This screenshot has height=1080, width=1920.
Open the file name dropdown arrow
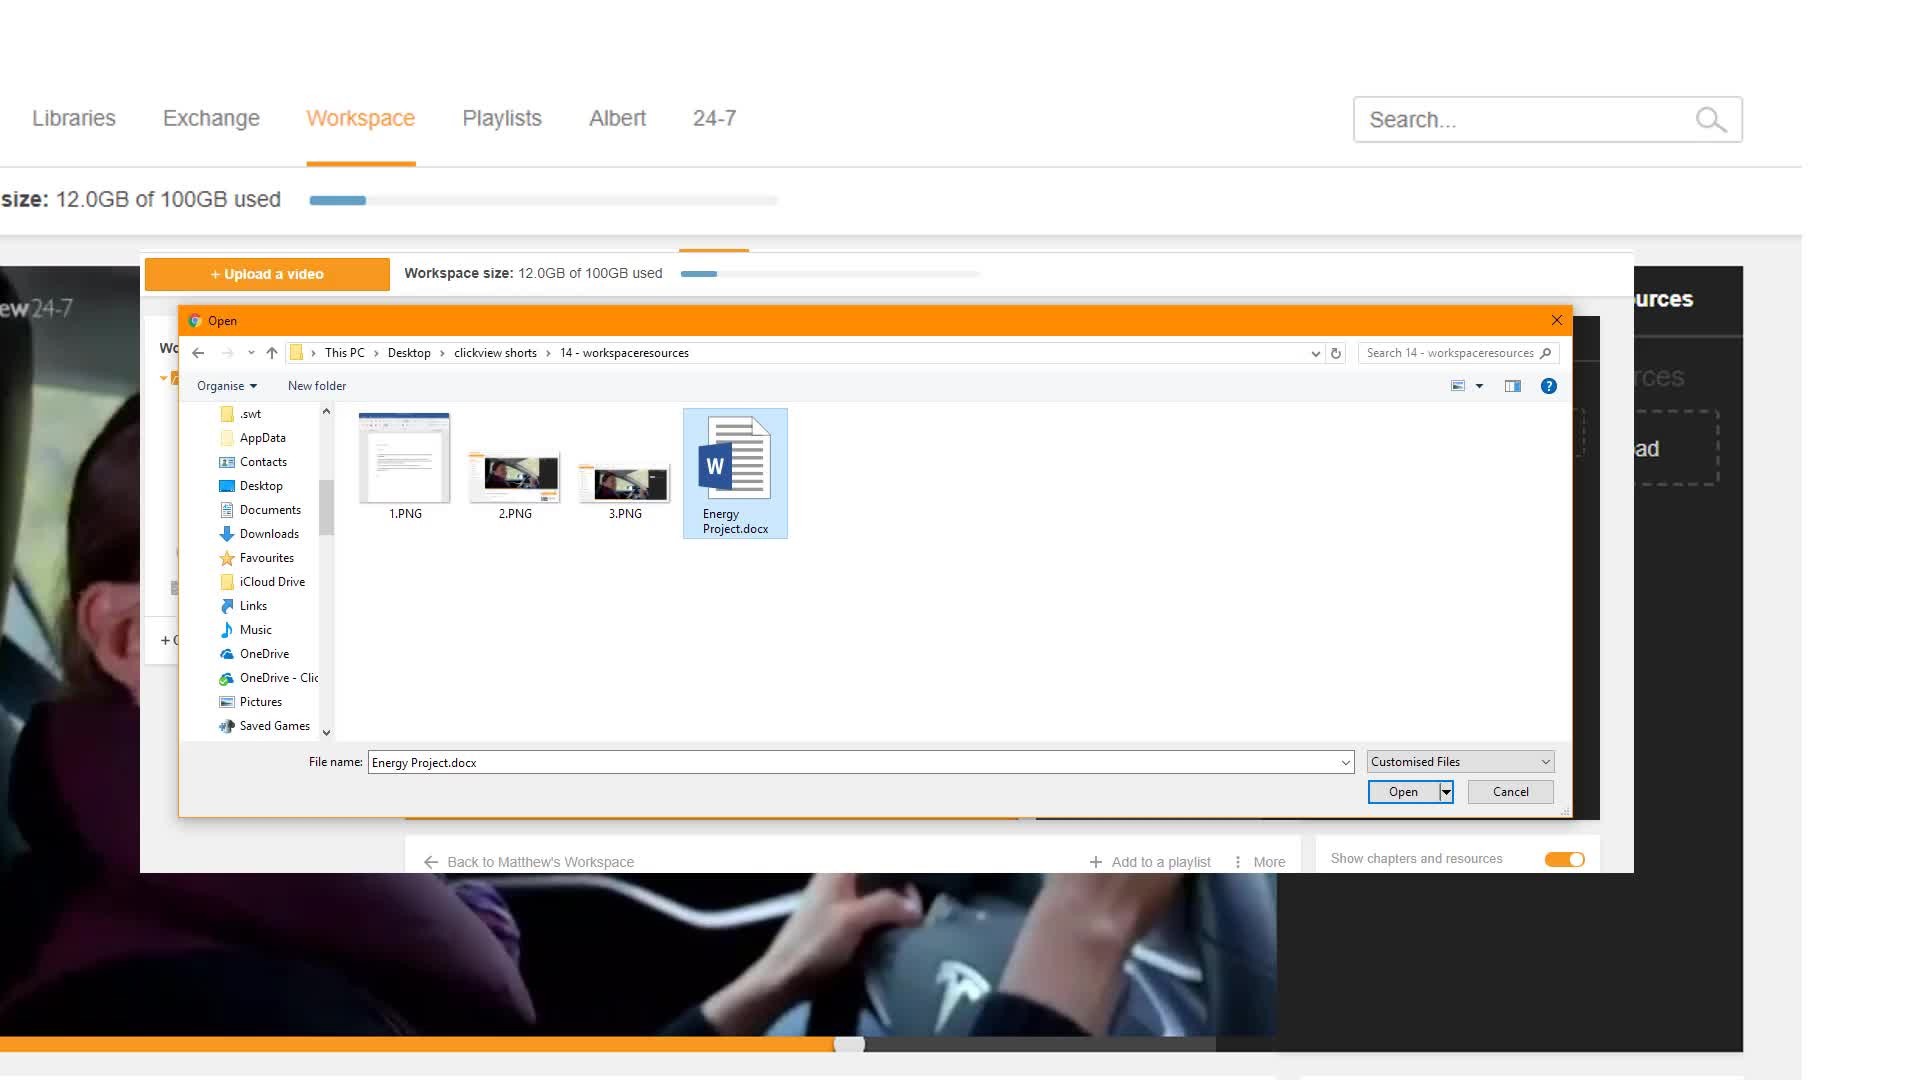[1344, 761]
